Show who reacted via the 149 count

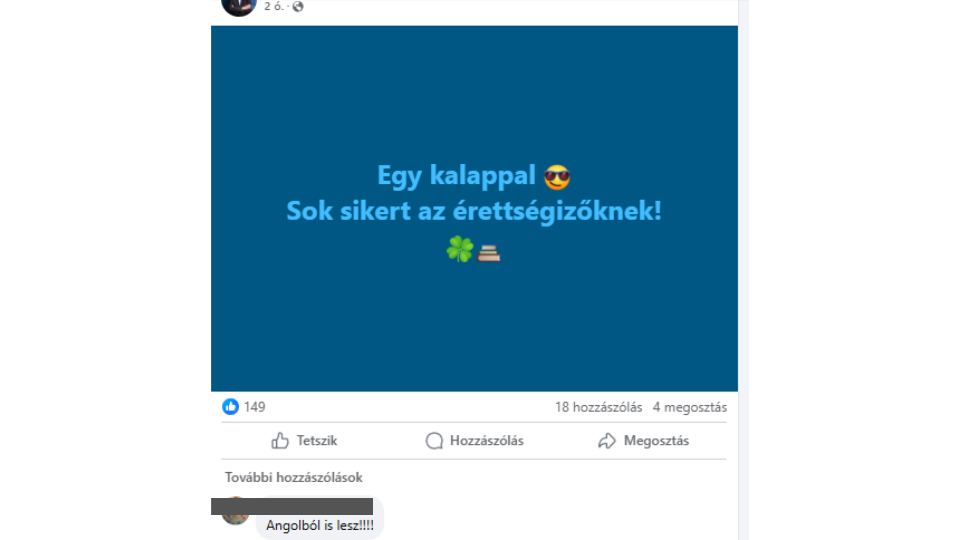point(255,407)
